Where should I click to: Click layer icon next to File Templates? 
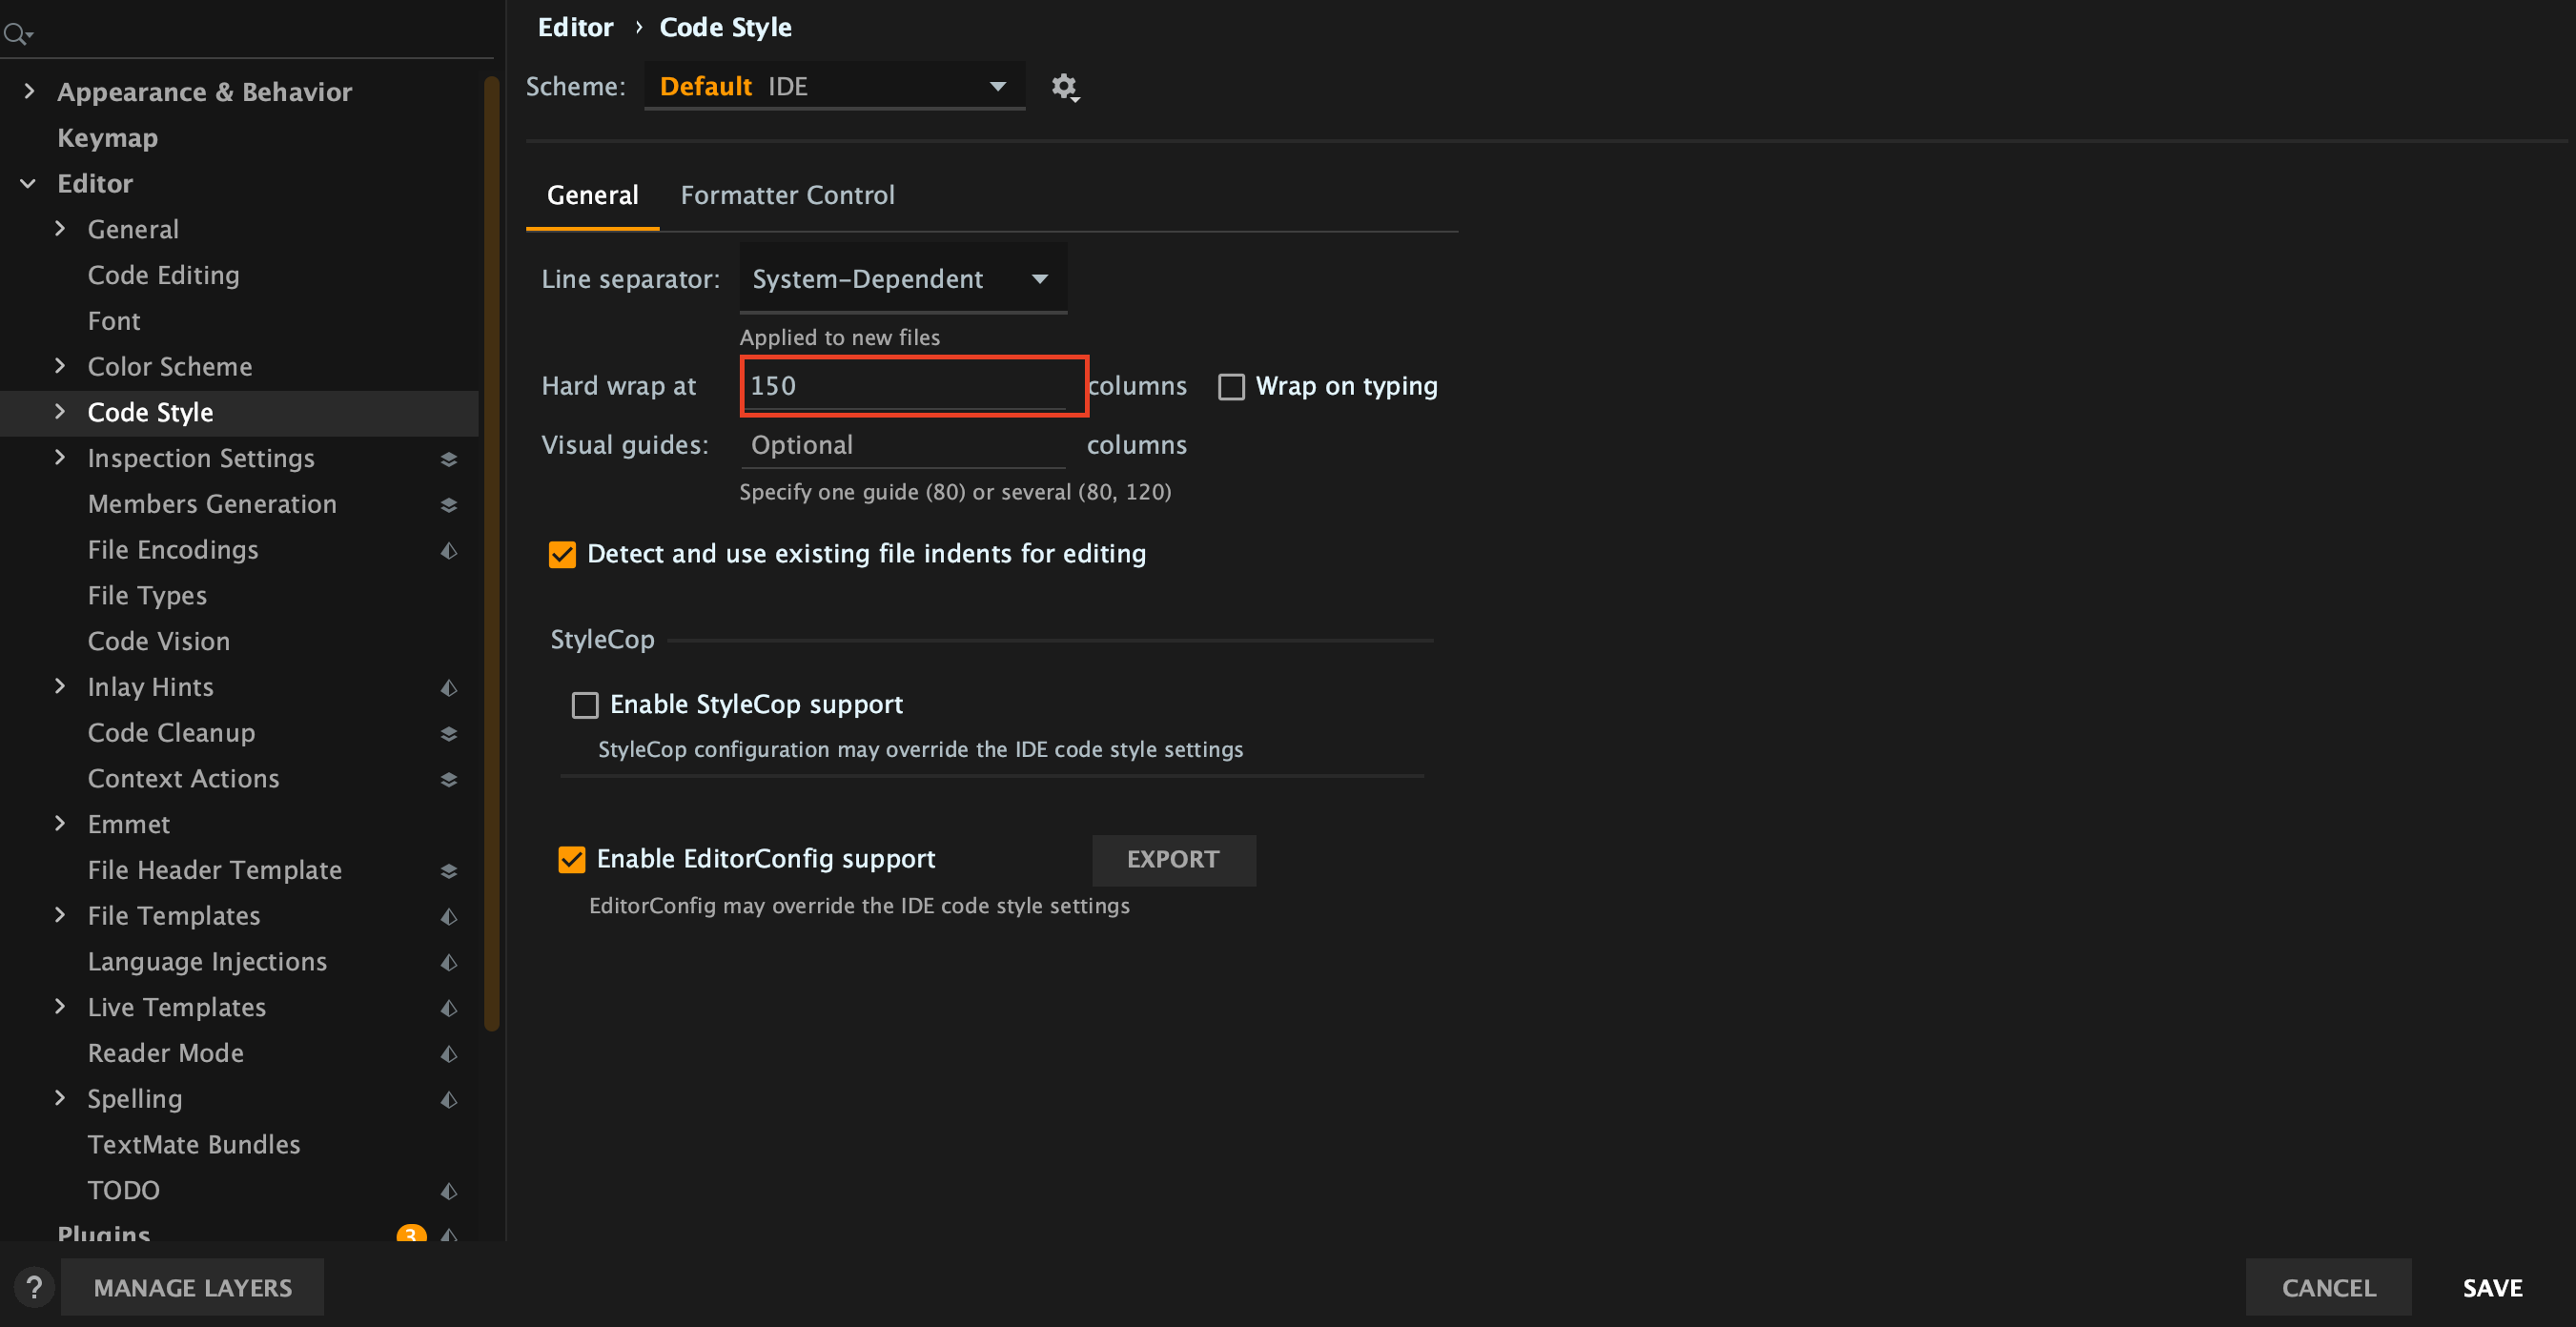[449, 917]
